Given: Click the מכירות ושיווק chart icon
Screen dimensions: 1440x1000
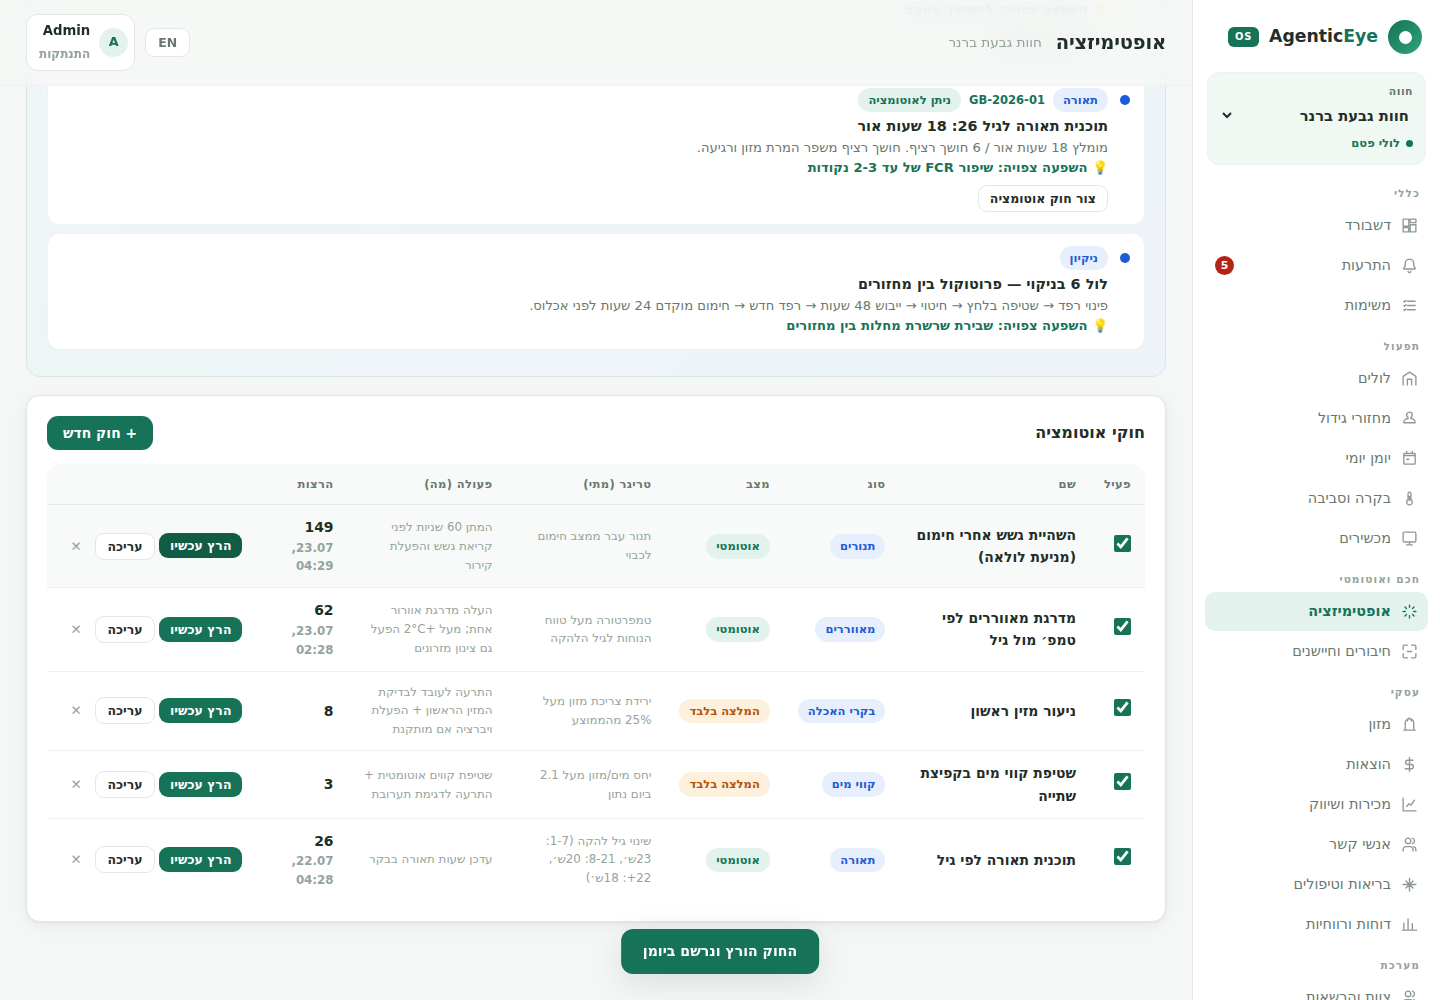Looking at the screenshot, I should (x=1409, y=805).
